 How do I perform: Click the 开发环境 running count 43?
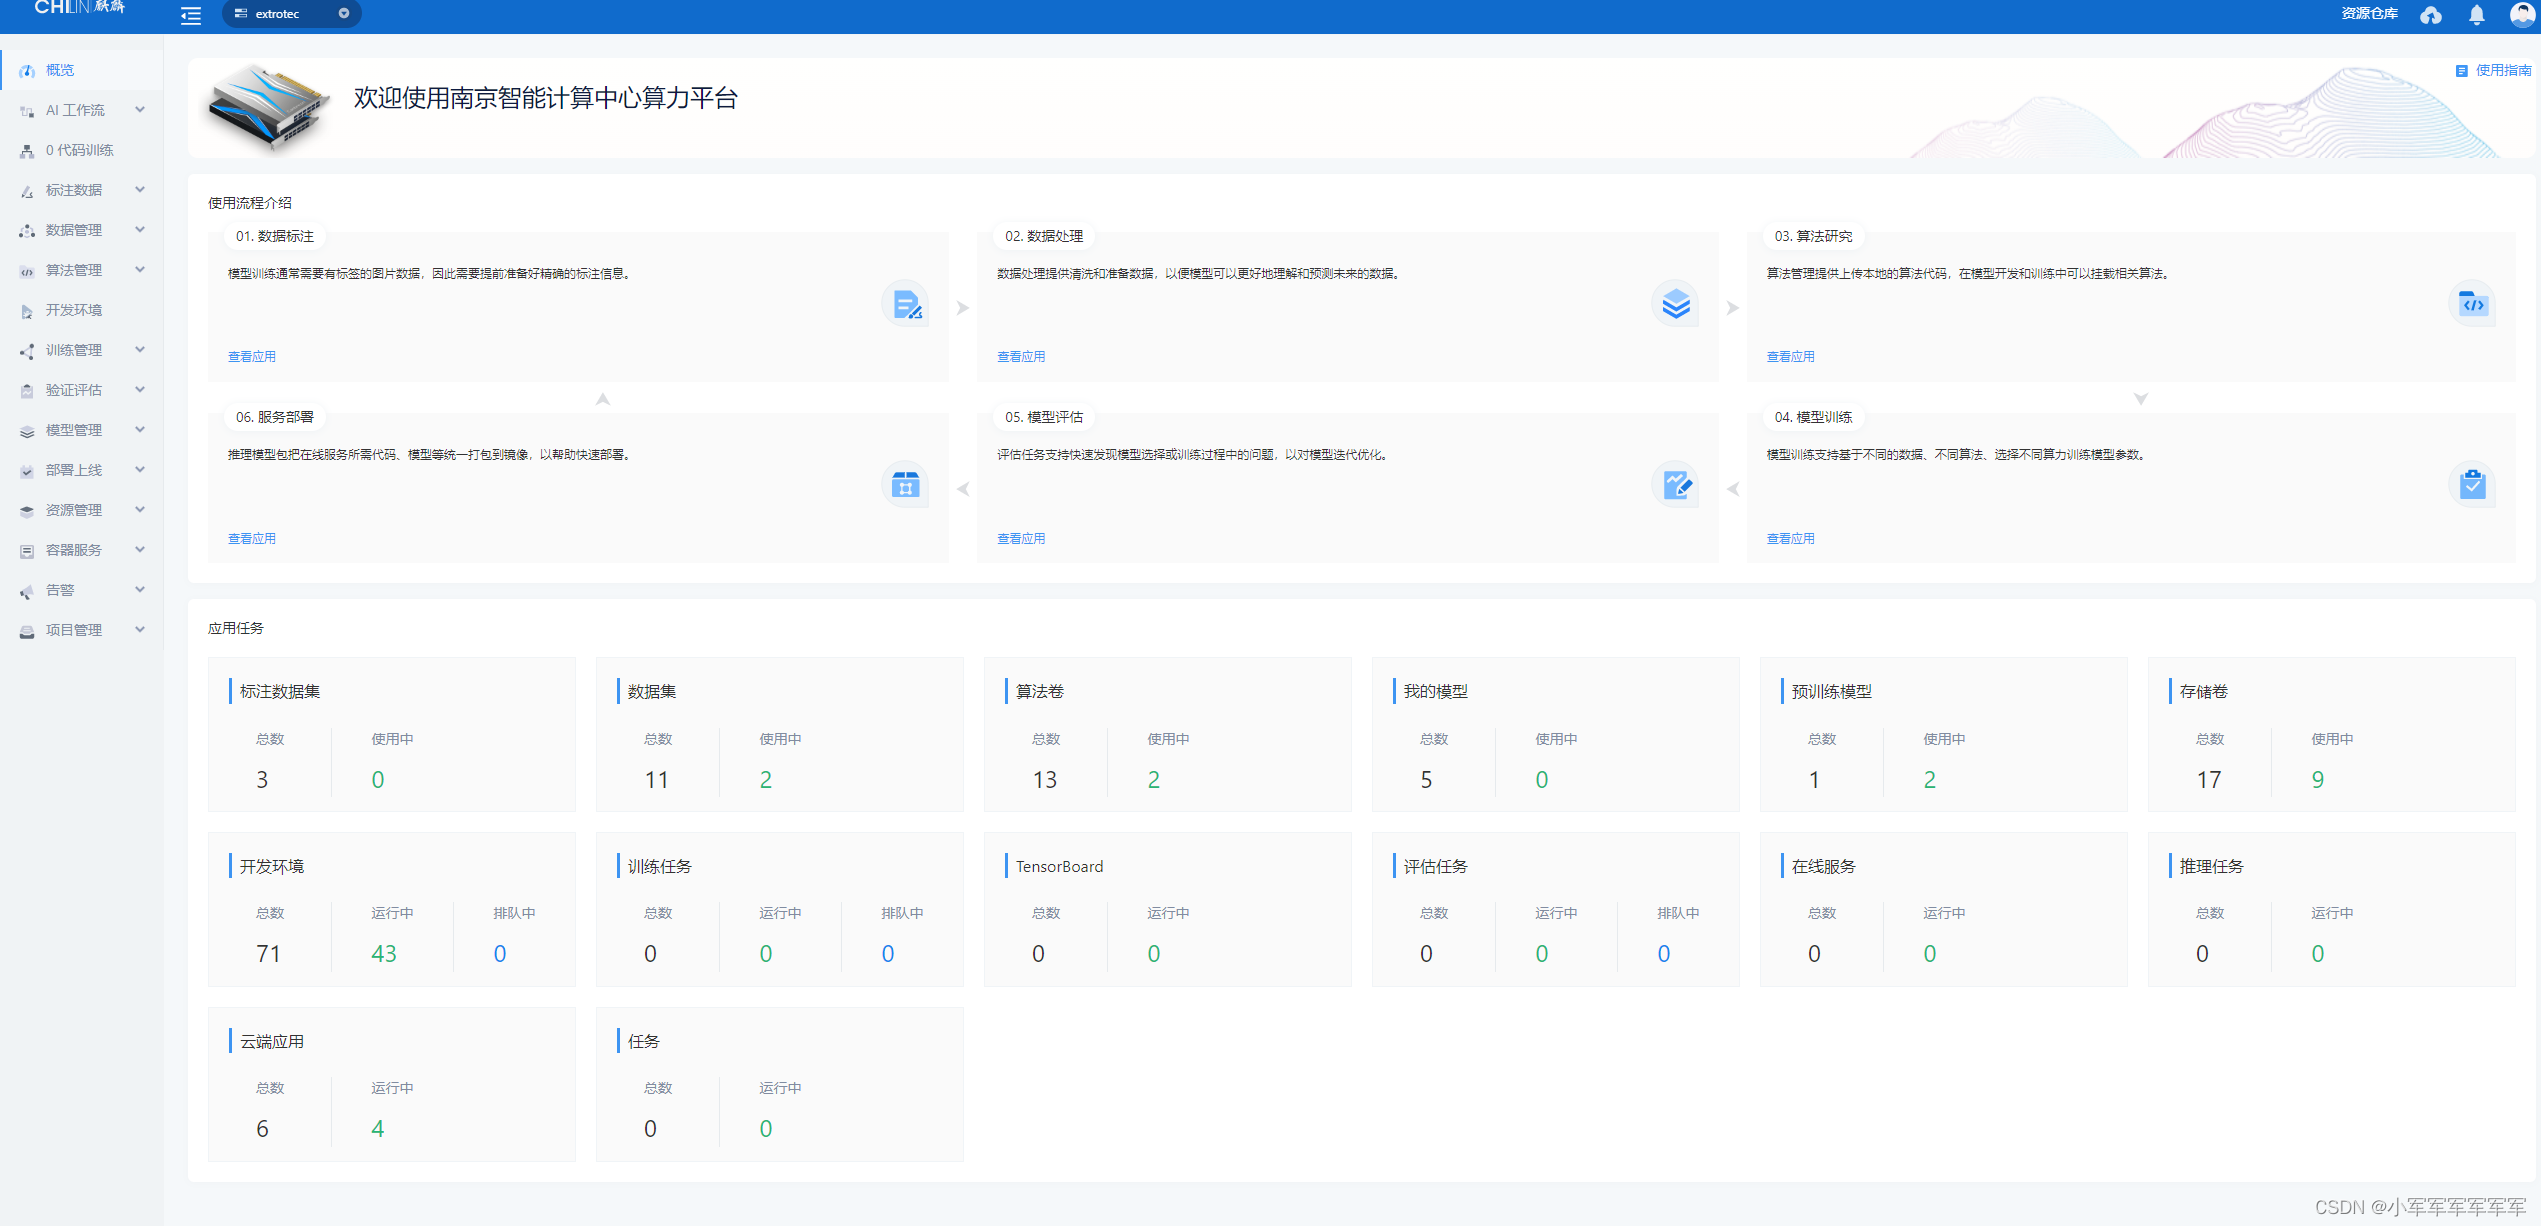(x=384, y=954)
